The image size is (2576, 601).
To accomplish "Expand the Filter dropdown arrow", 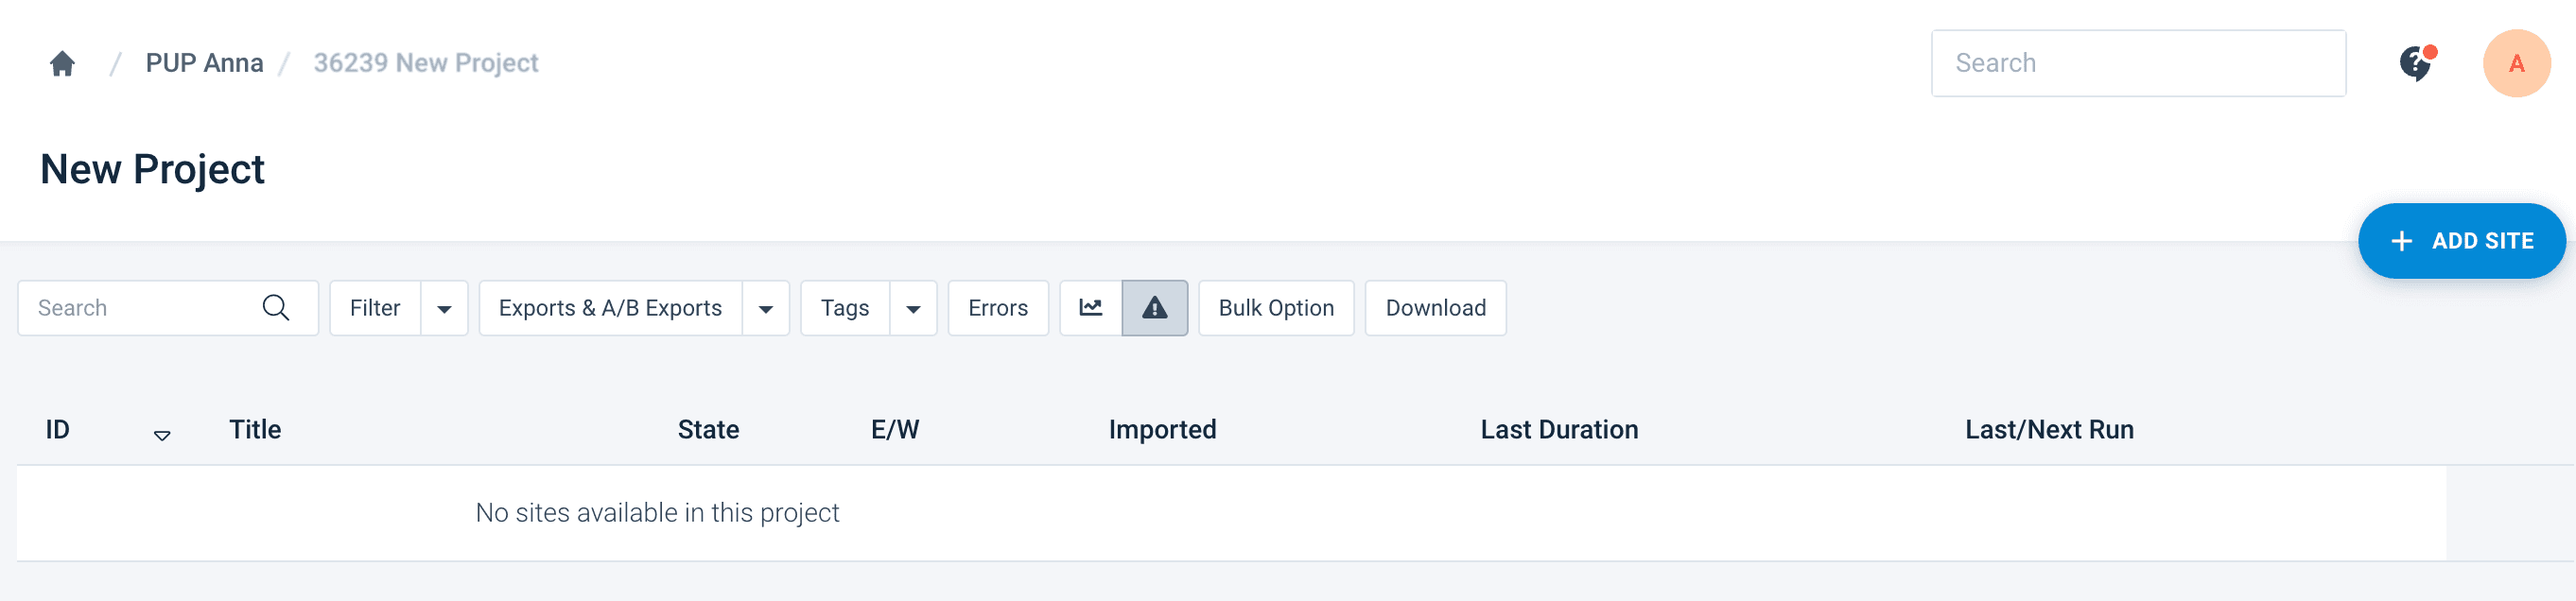I will tap(444, 309).
